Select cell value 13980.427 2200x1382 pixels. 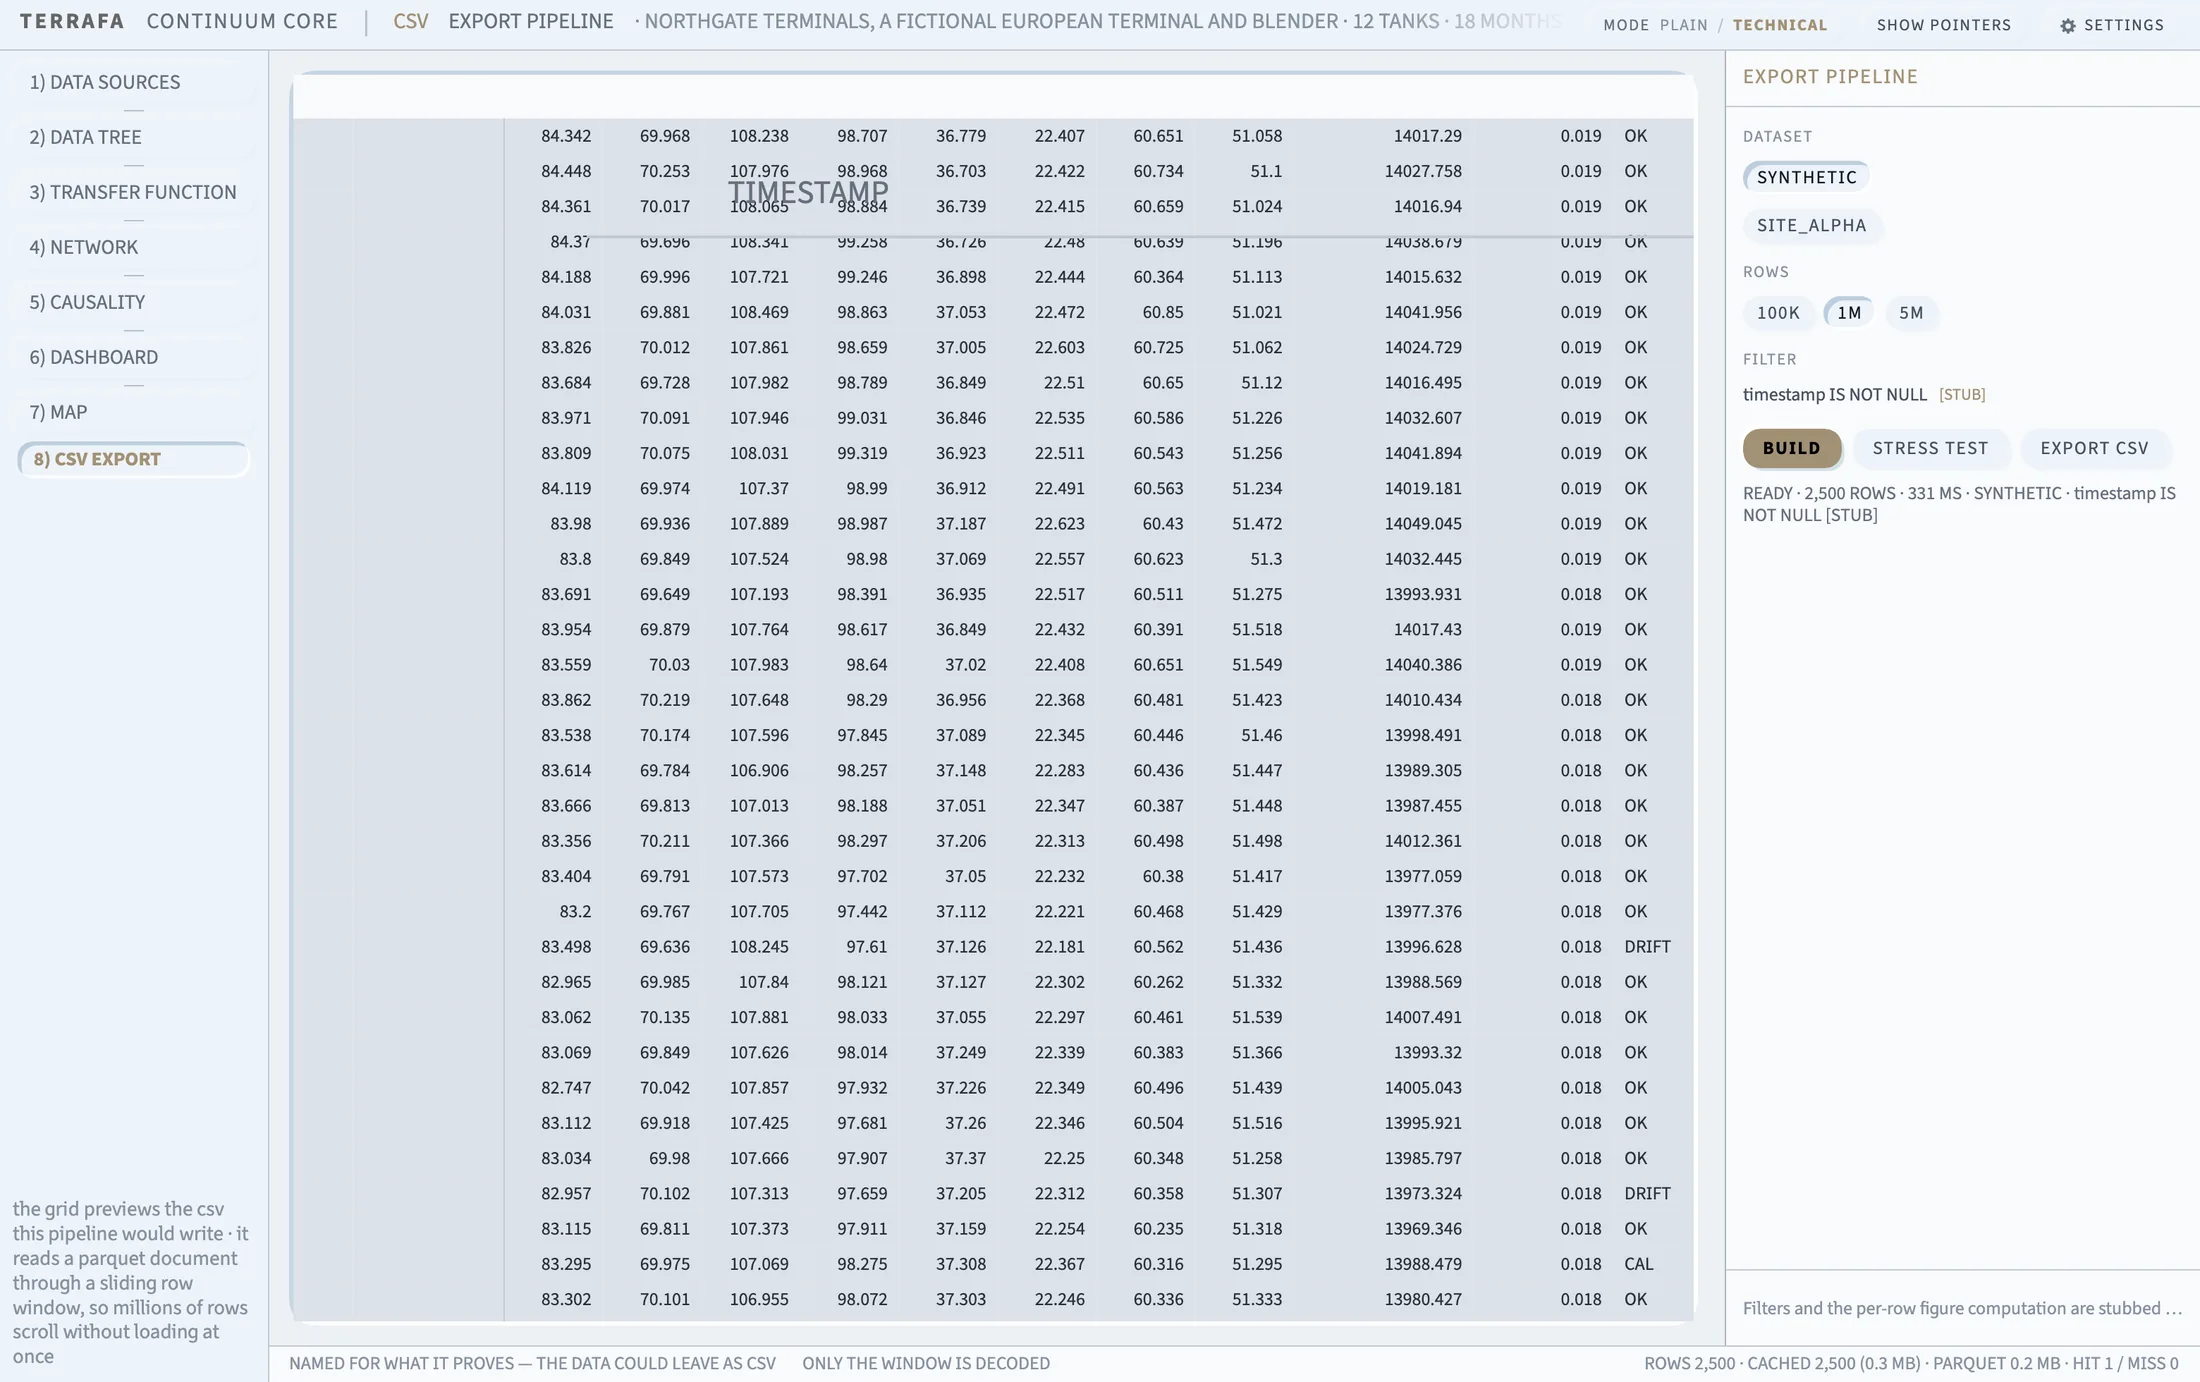point(1423,1300)
